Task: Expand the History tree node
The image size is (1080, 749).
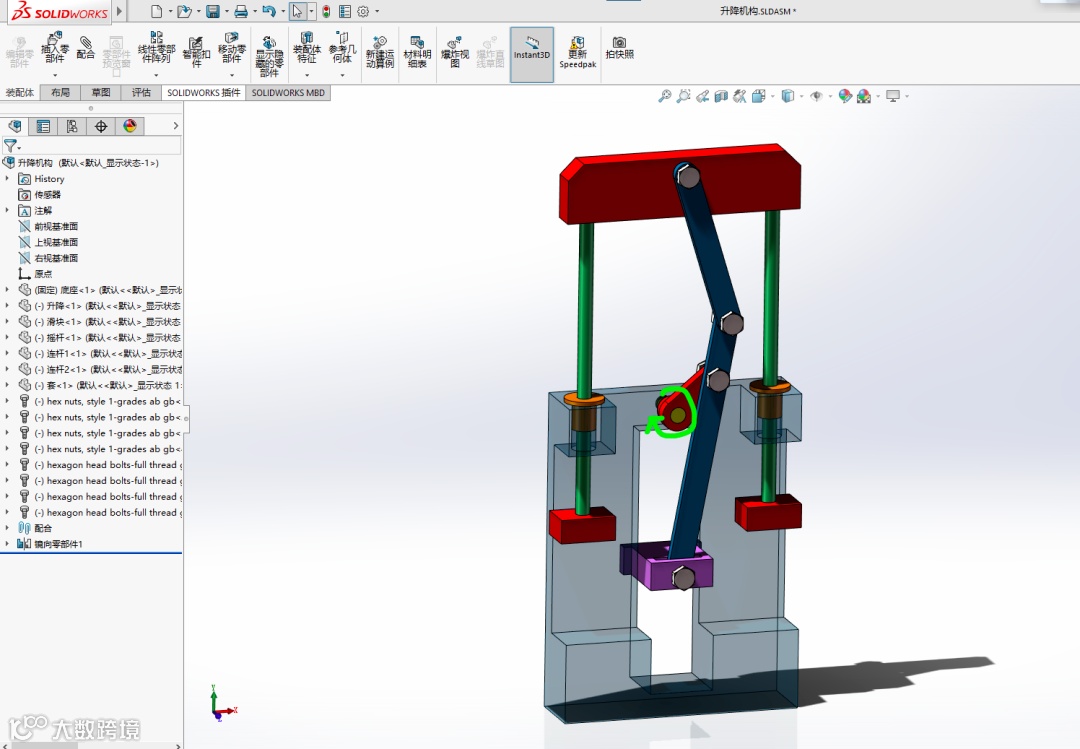Action: coord(8,178)
